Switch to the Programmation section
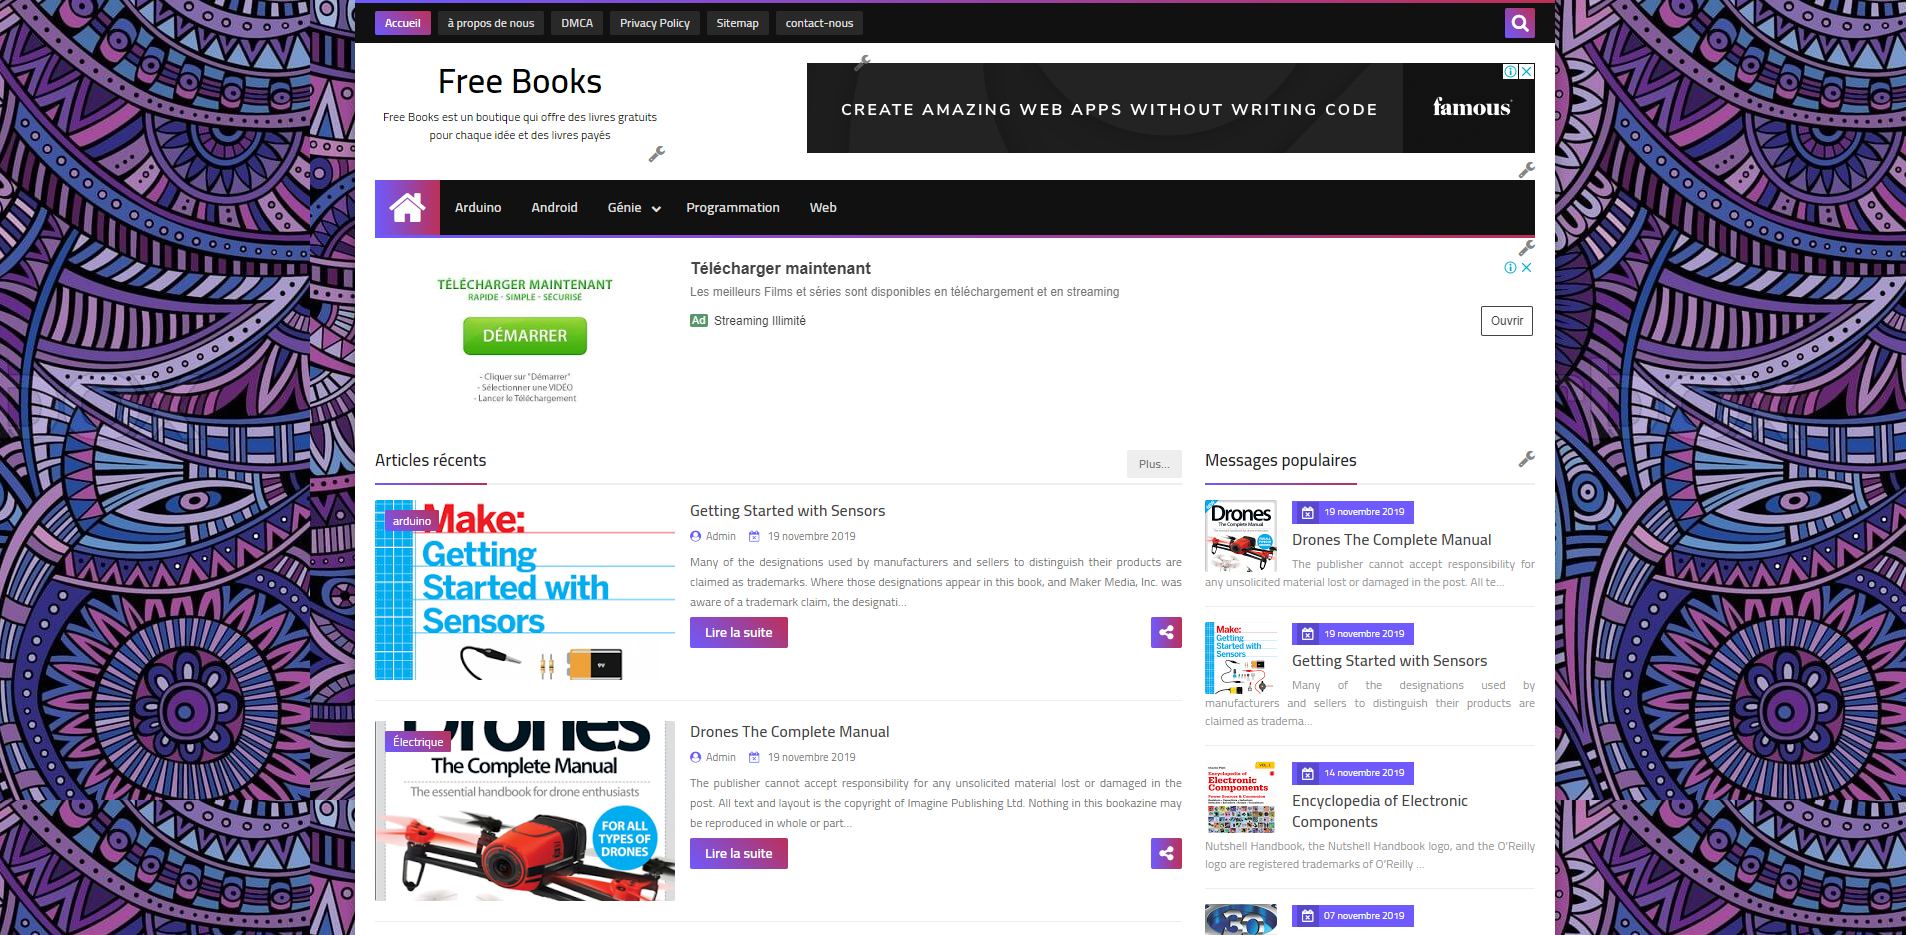Viewport: 1906px width, 935px height. click(x=732, y=207)
